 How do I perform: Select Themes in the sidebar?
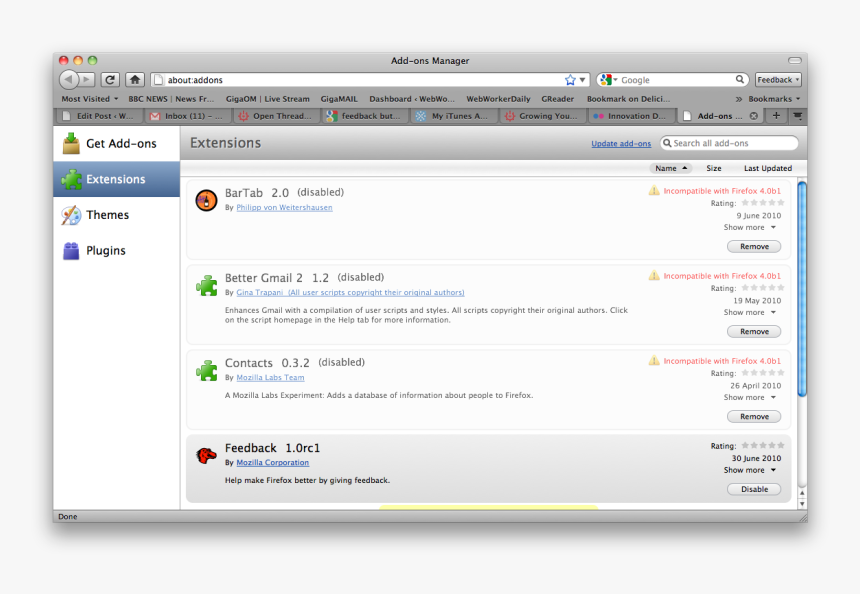[x=116, y=215]
